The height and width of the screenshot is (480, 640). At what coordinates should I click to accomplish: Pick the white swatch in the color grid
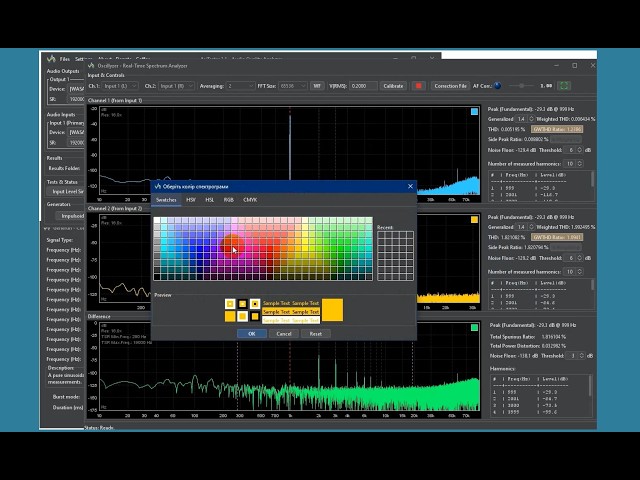pyautogui.click(x=157, y=220)
